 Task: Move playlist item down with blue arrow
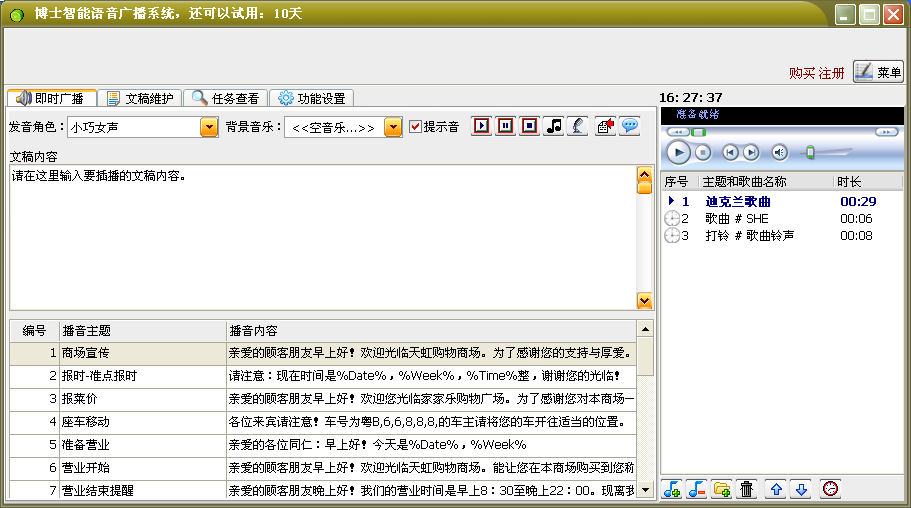click(x=801, y=489)
